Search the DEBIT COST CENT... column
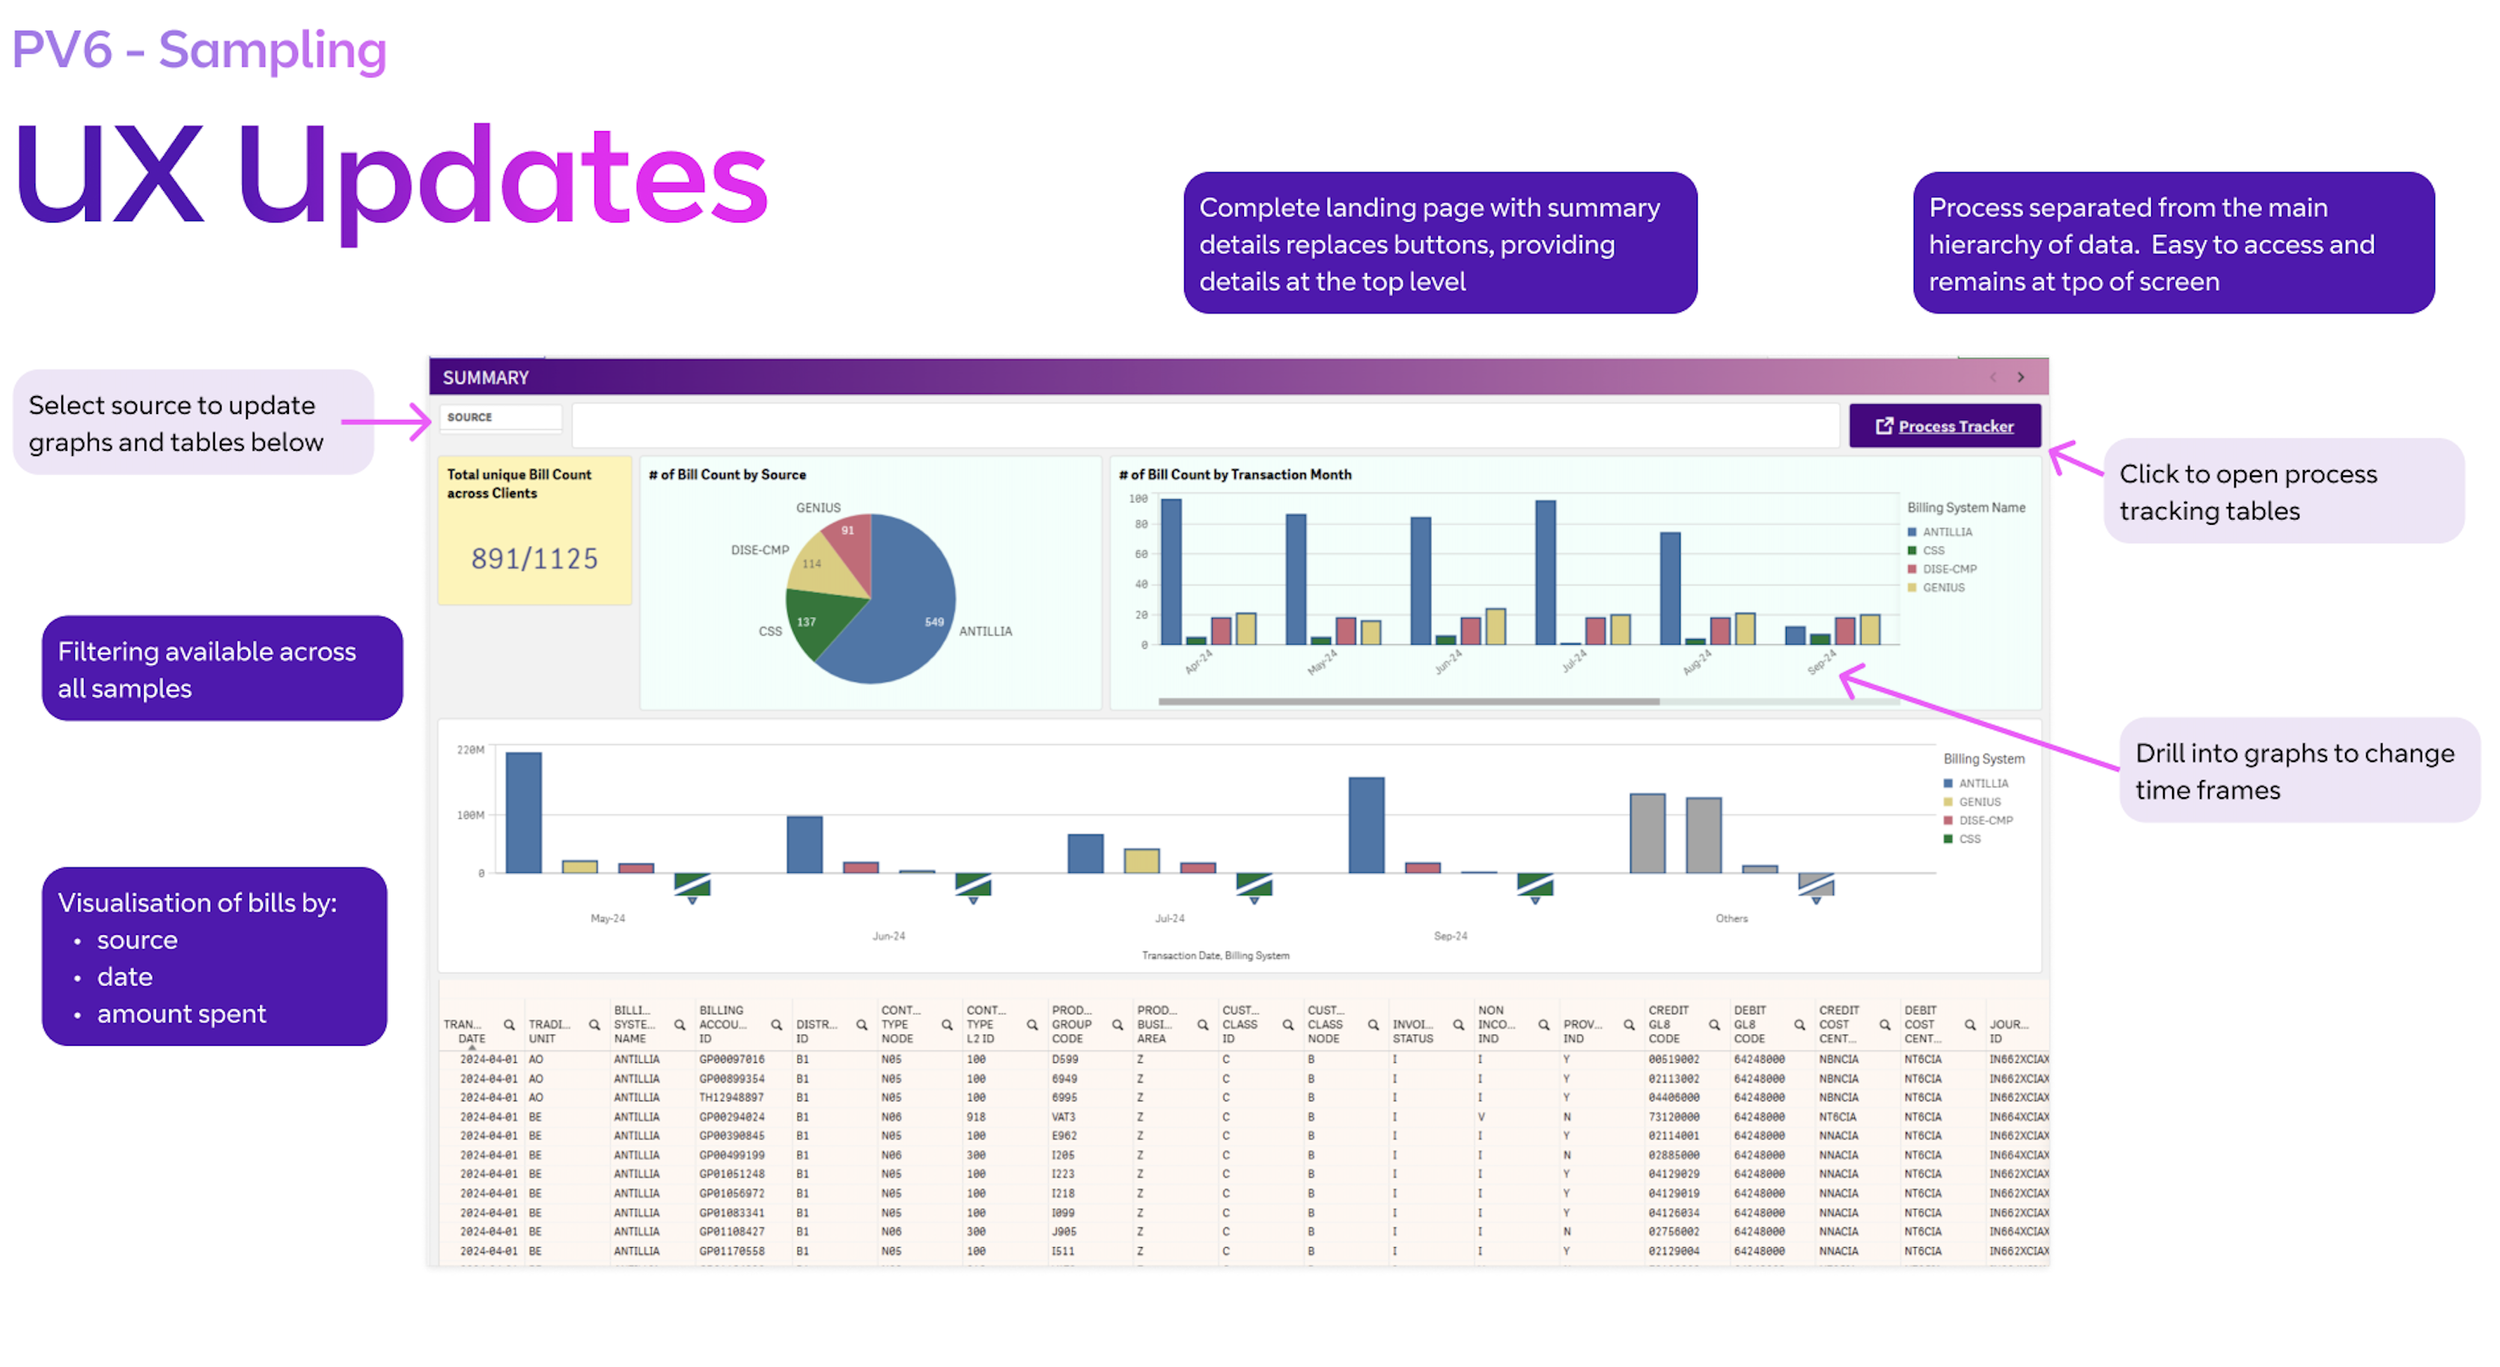Screen dimensions: 2500x1367 coord(1970,1025)
